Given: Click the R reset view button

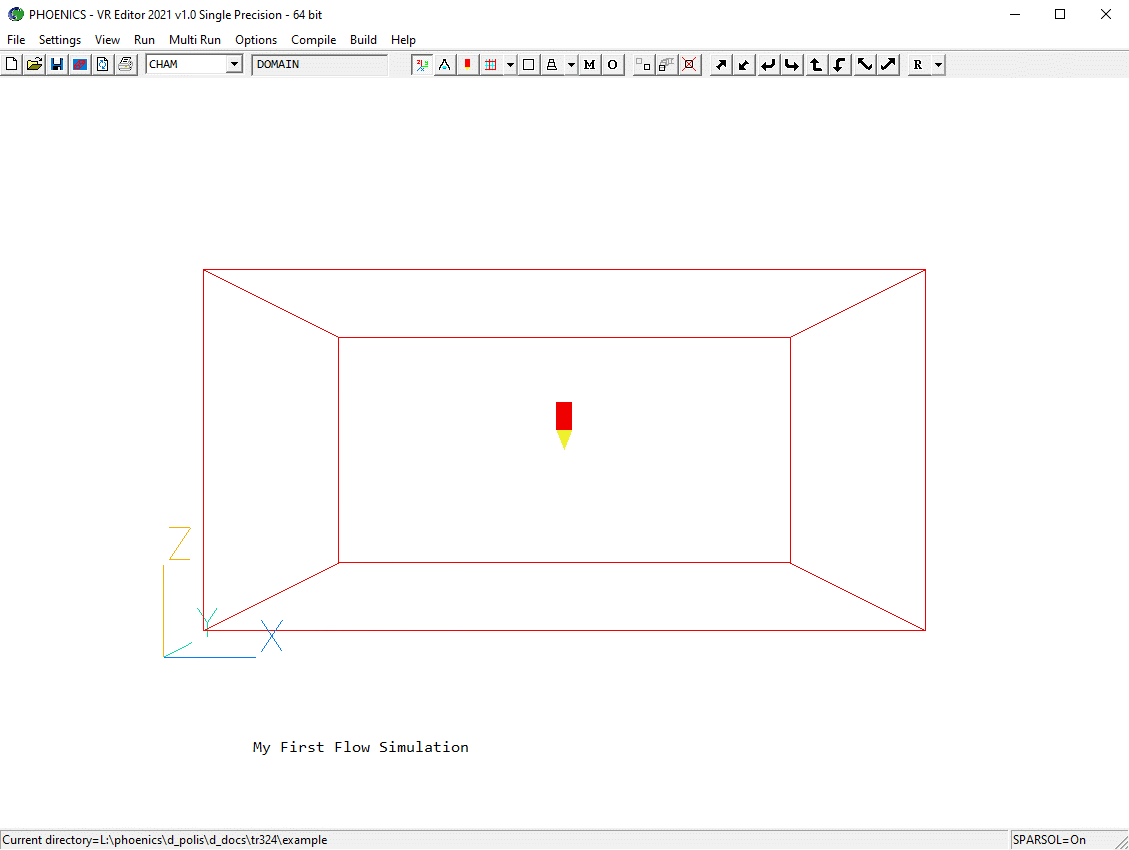Looking at the screenshot, I should (x=918, y=65).
